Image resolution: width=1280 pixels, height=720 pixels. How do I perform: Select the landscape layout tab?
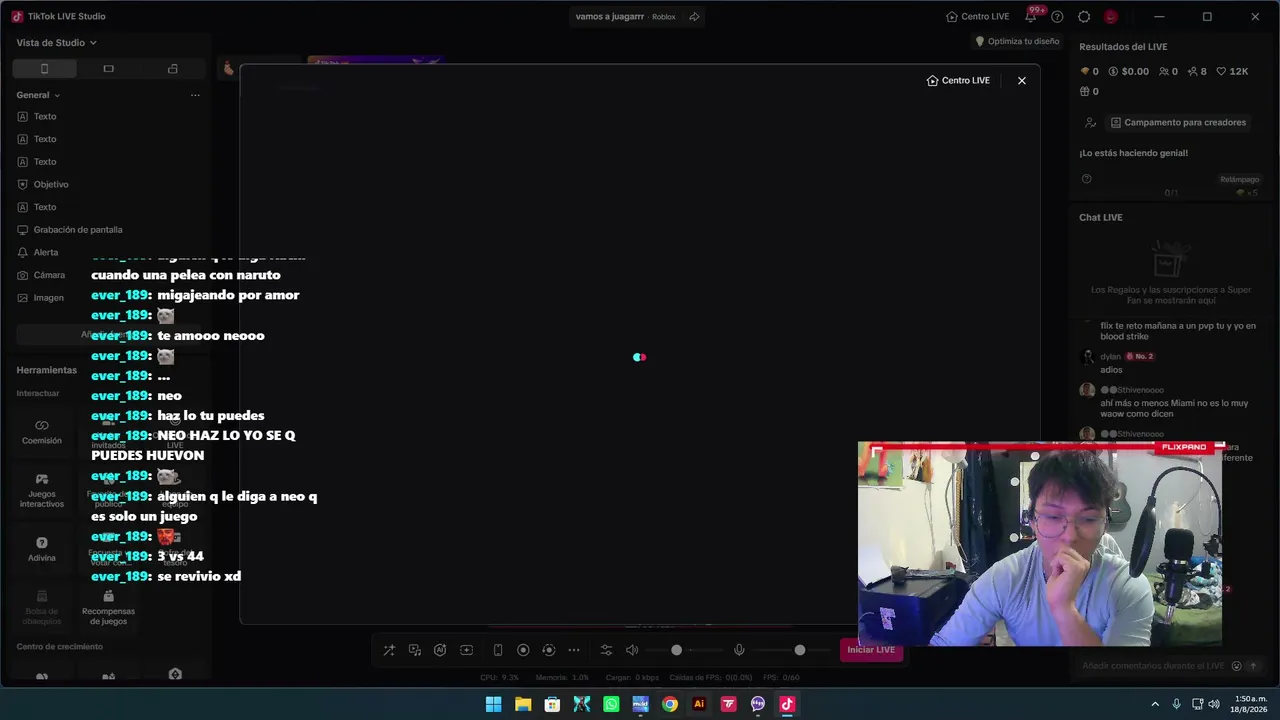[x=108, y=69]
